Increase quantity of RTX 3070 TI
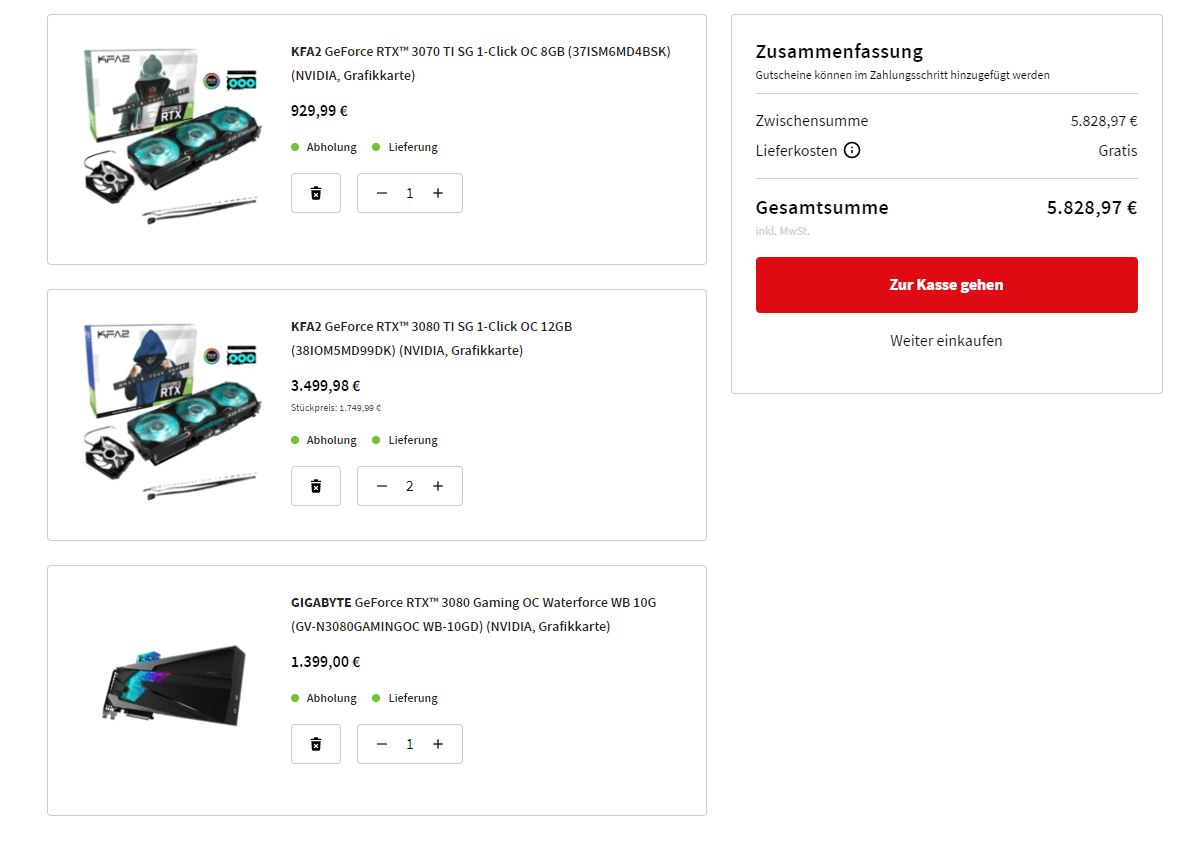1203x841 pixels. pyautogui.click(x=438, y=193)
